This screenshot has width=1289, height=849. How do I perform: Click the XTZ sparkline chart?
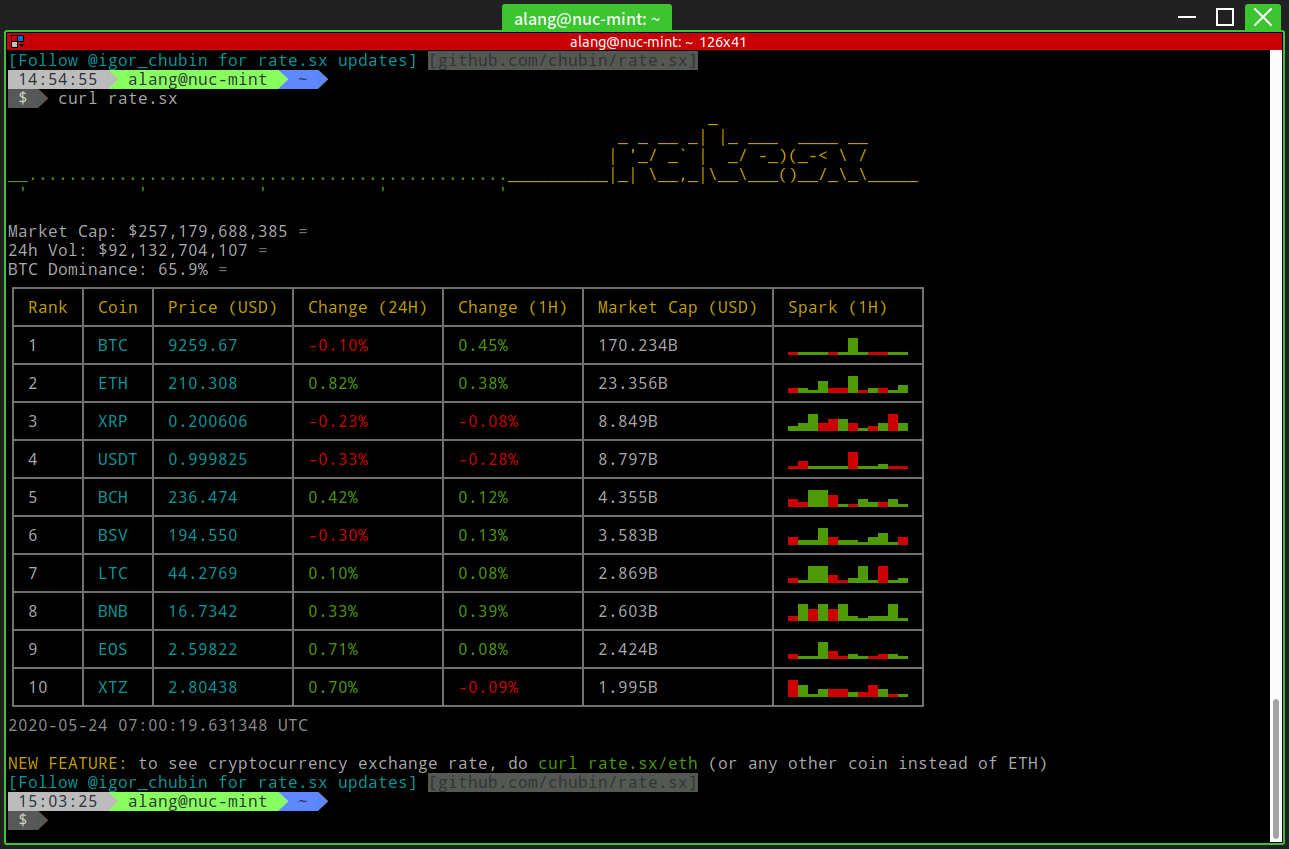[x=848, y=688]
